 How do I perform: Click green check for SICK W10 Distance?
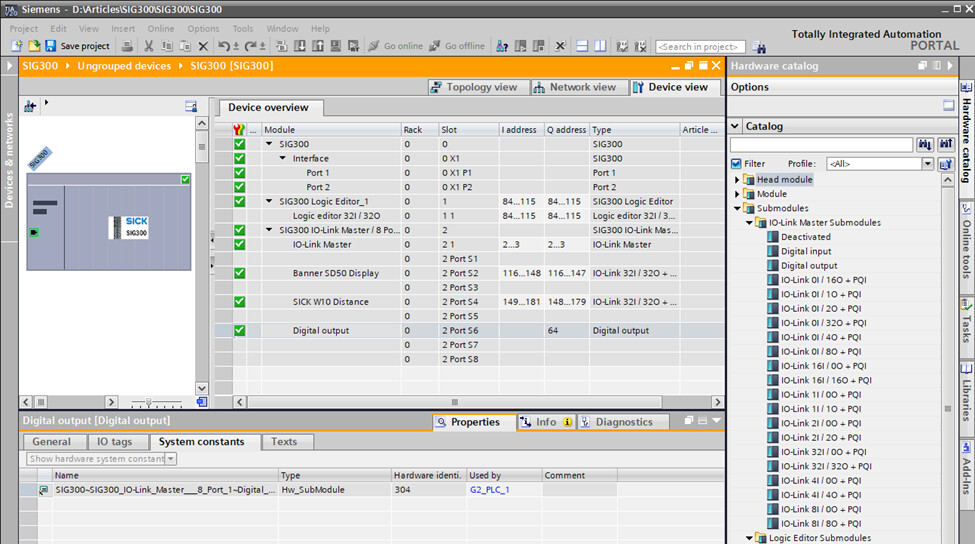click(x=239, y=302)
